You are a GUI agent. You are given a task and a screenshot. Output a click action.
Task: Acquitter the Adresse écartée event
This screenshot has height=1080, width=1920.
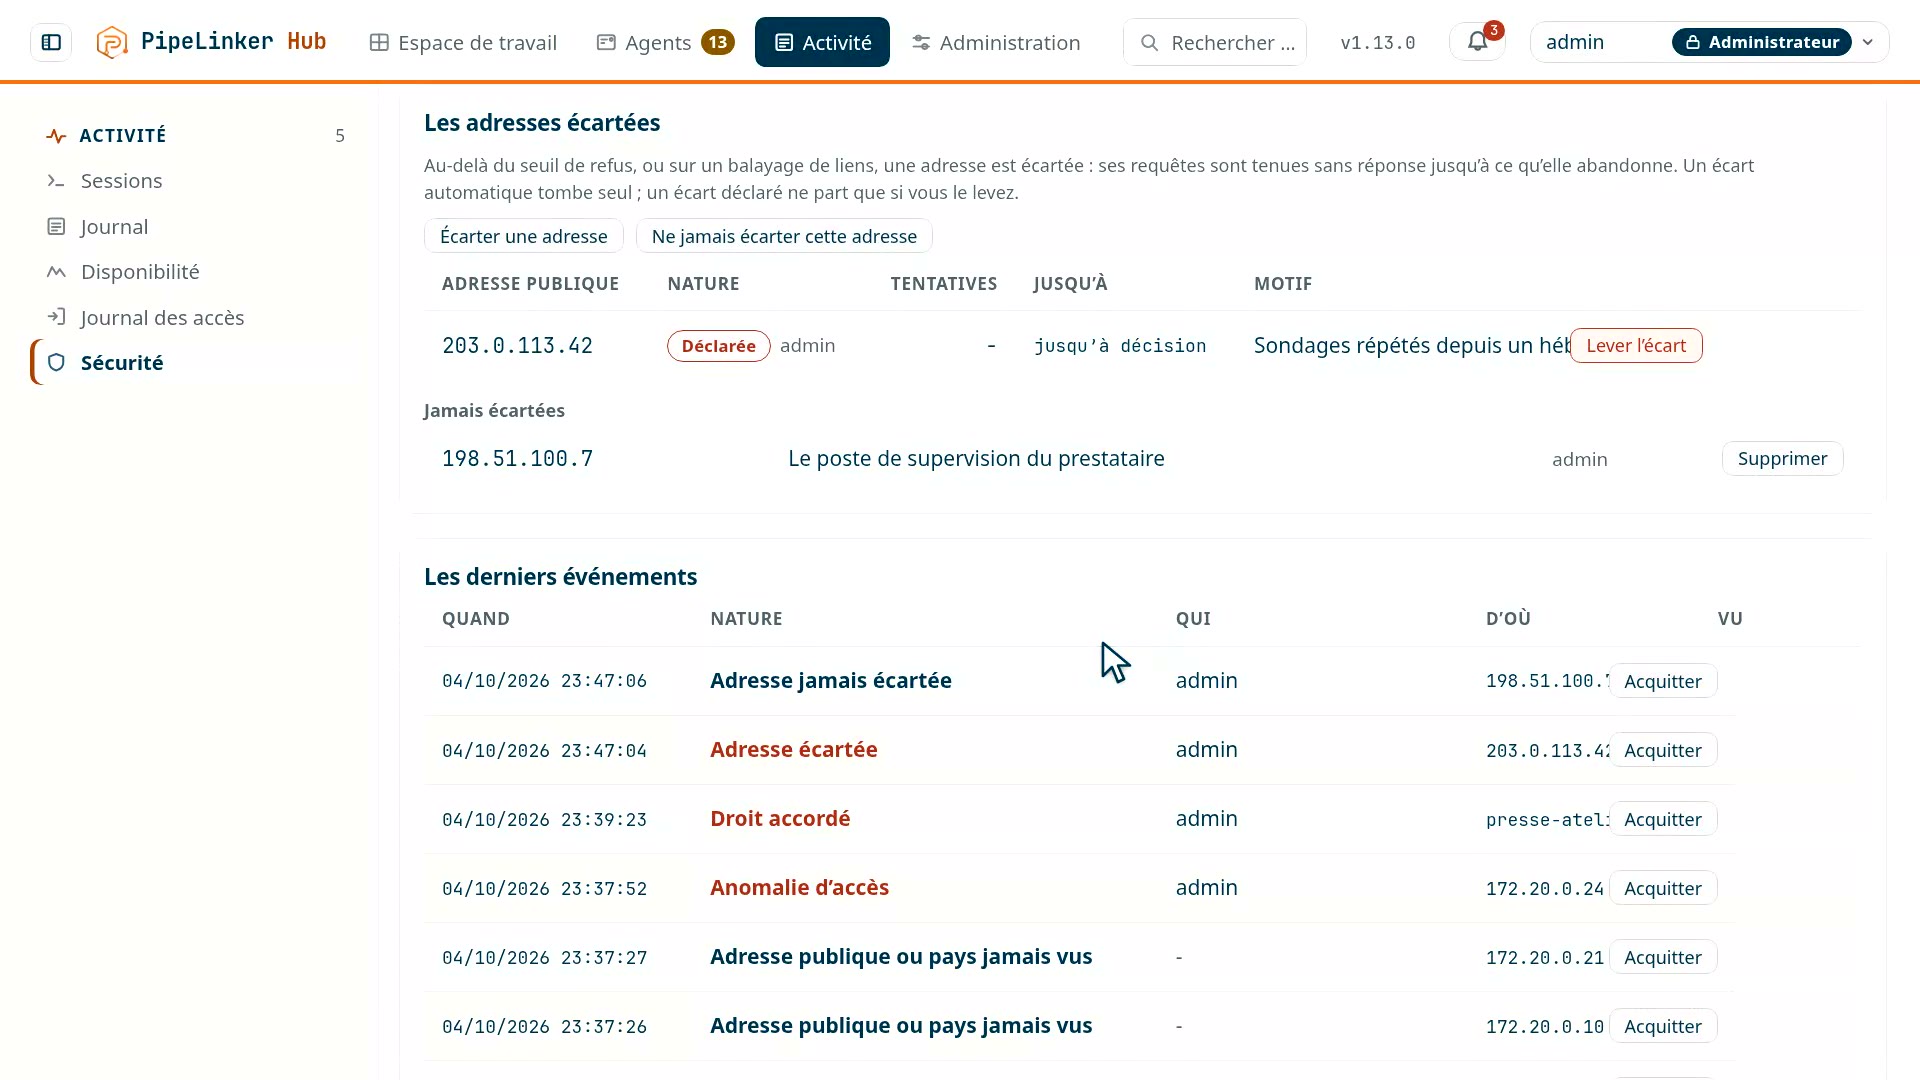click(1662, 750)
